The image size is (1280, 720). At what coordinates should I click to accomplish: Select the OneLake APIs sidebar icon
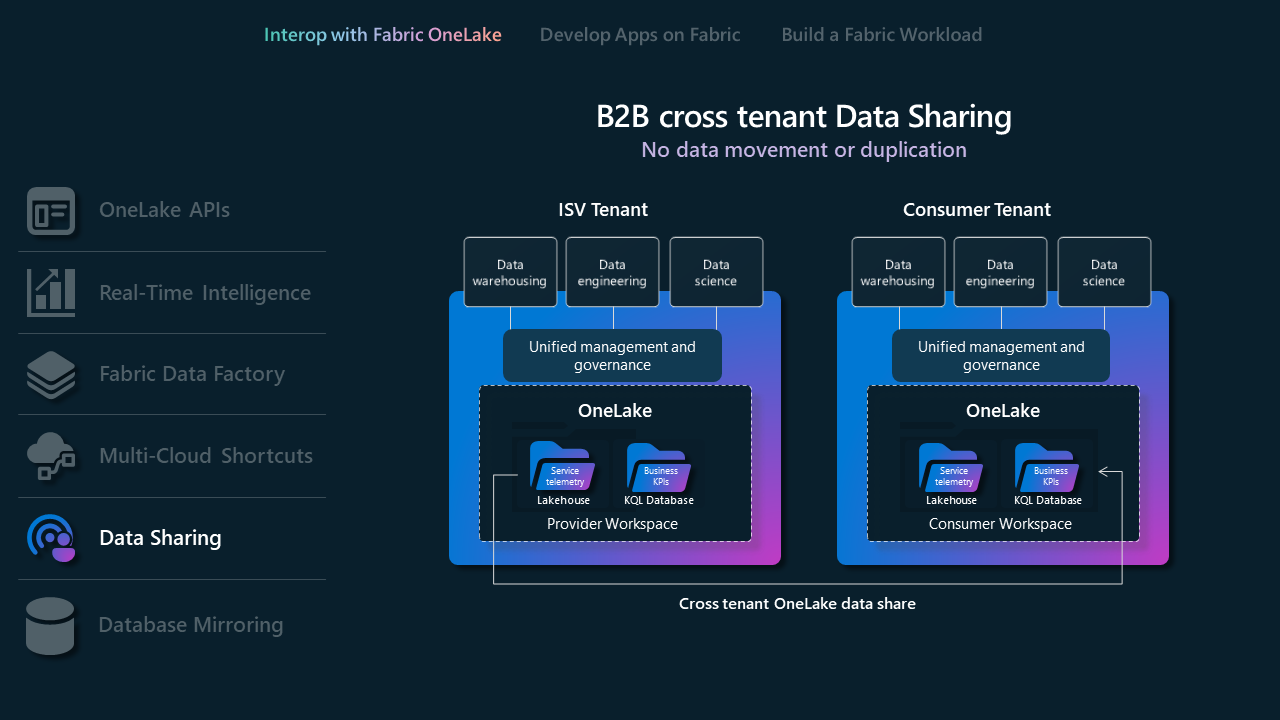point(51,211)
